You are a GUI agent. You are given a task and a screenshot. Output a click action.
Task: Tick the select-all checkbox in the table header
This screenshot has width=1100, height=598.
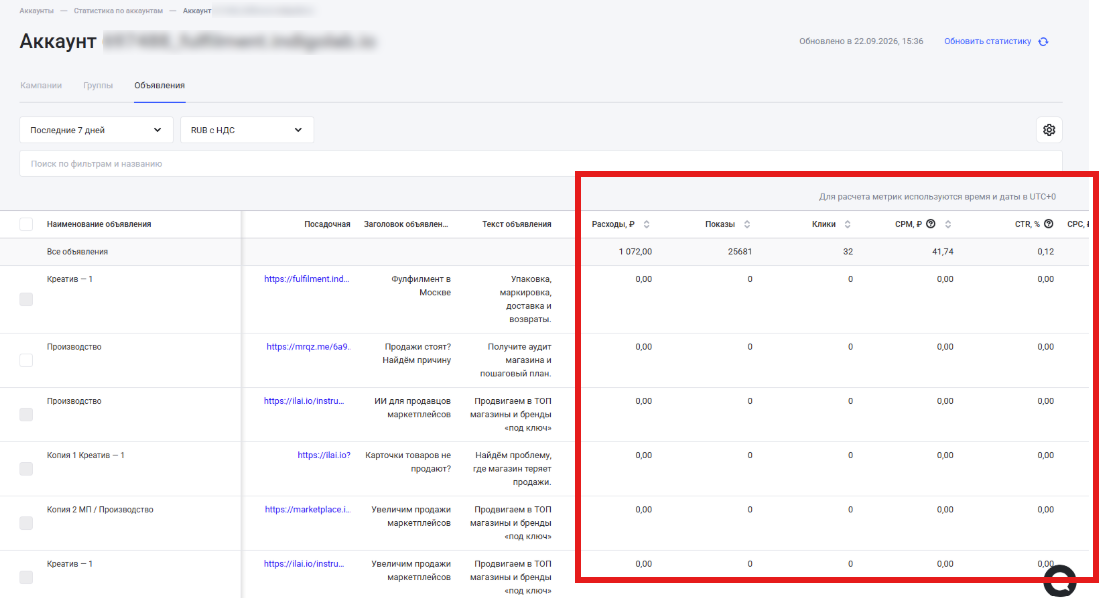tap(26, 224)
